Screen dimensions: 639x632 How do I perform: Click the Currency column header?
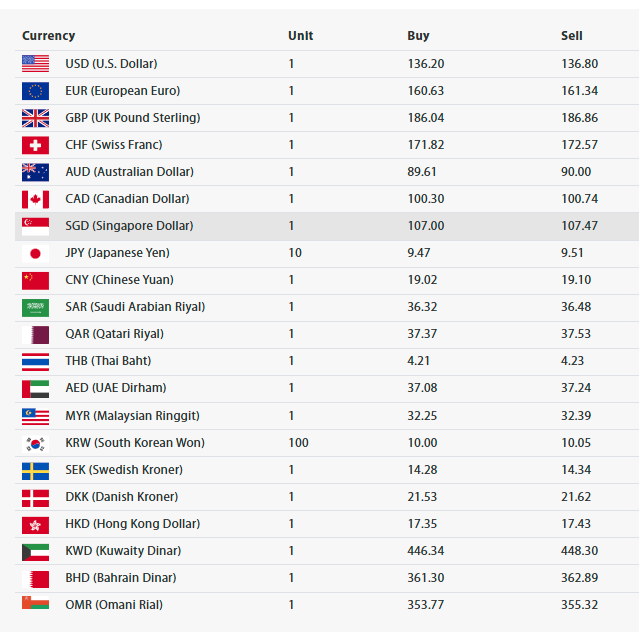(x=48, y=36)
